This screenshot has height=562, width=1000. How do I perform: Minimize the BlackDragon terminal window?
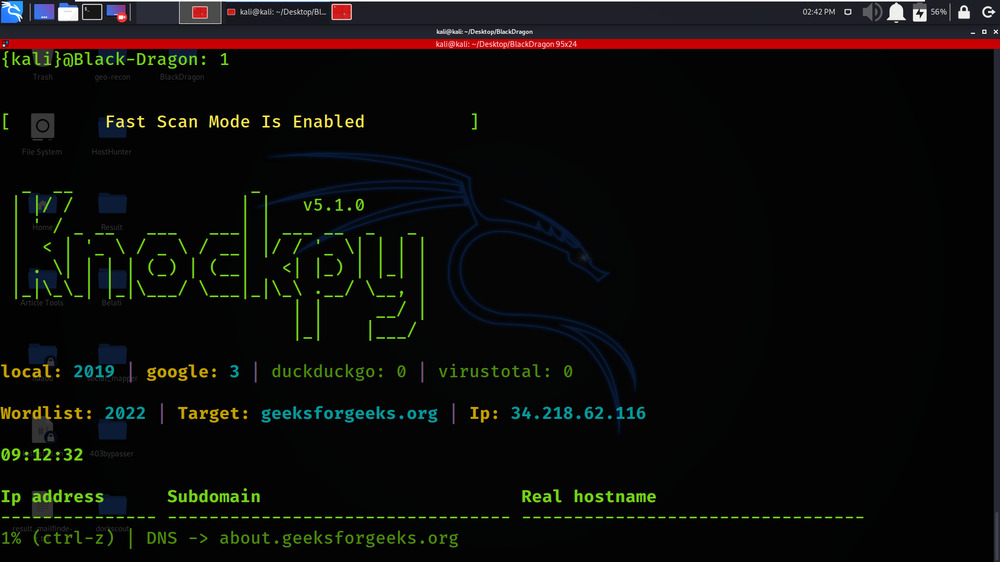coord(973,32)
